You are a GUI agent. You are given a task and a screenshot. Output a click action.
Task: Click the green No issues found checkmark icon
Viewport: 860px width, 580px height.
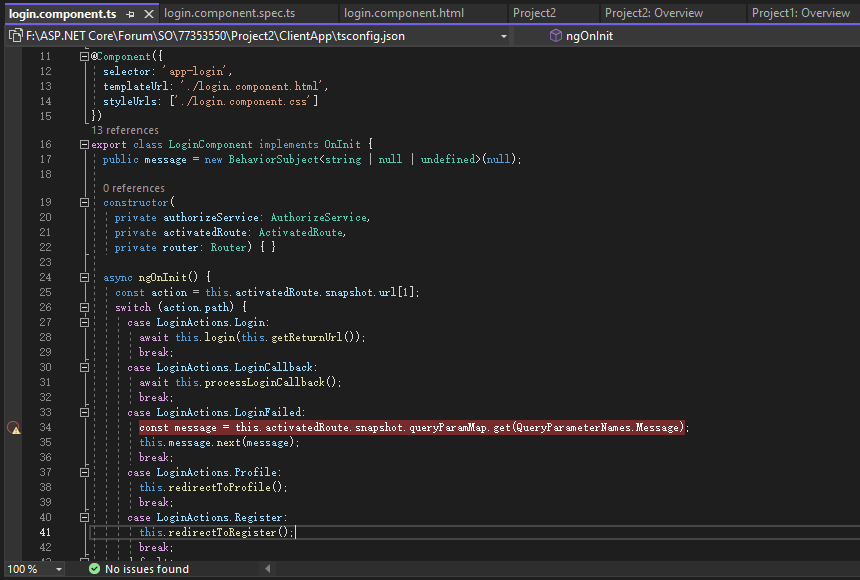point(94,569)
